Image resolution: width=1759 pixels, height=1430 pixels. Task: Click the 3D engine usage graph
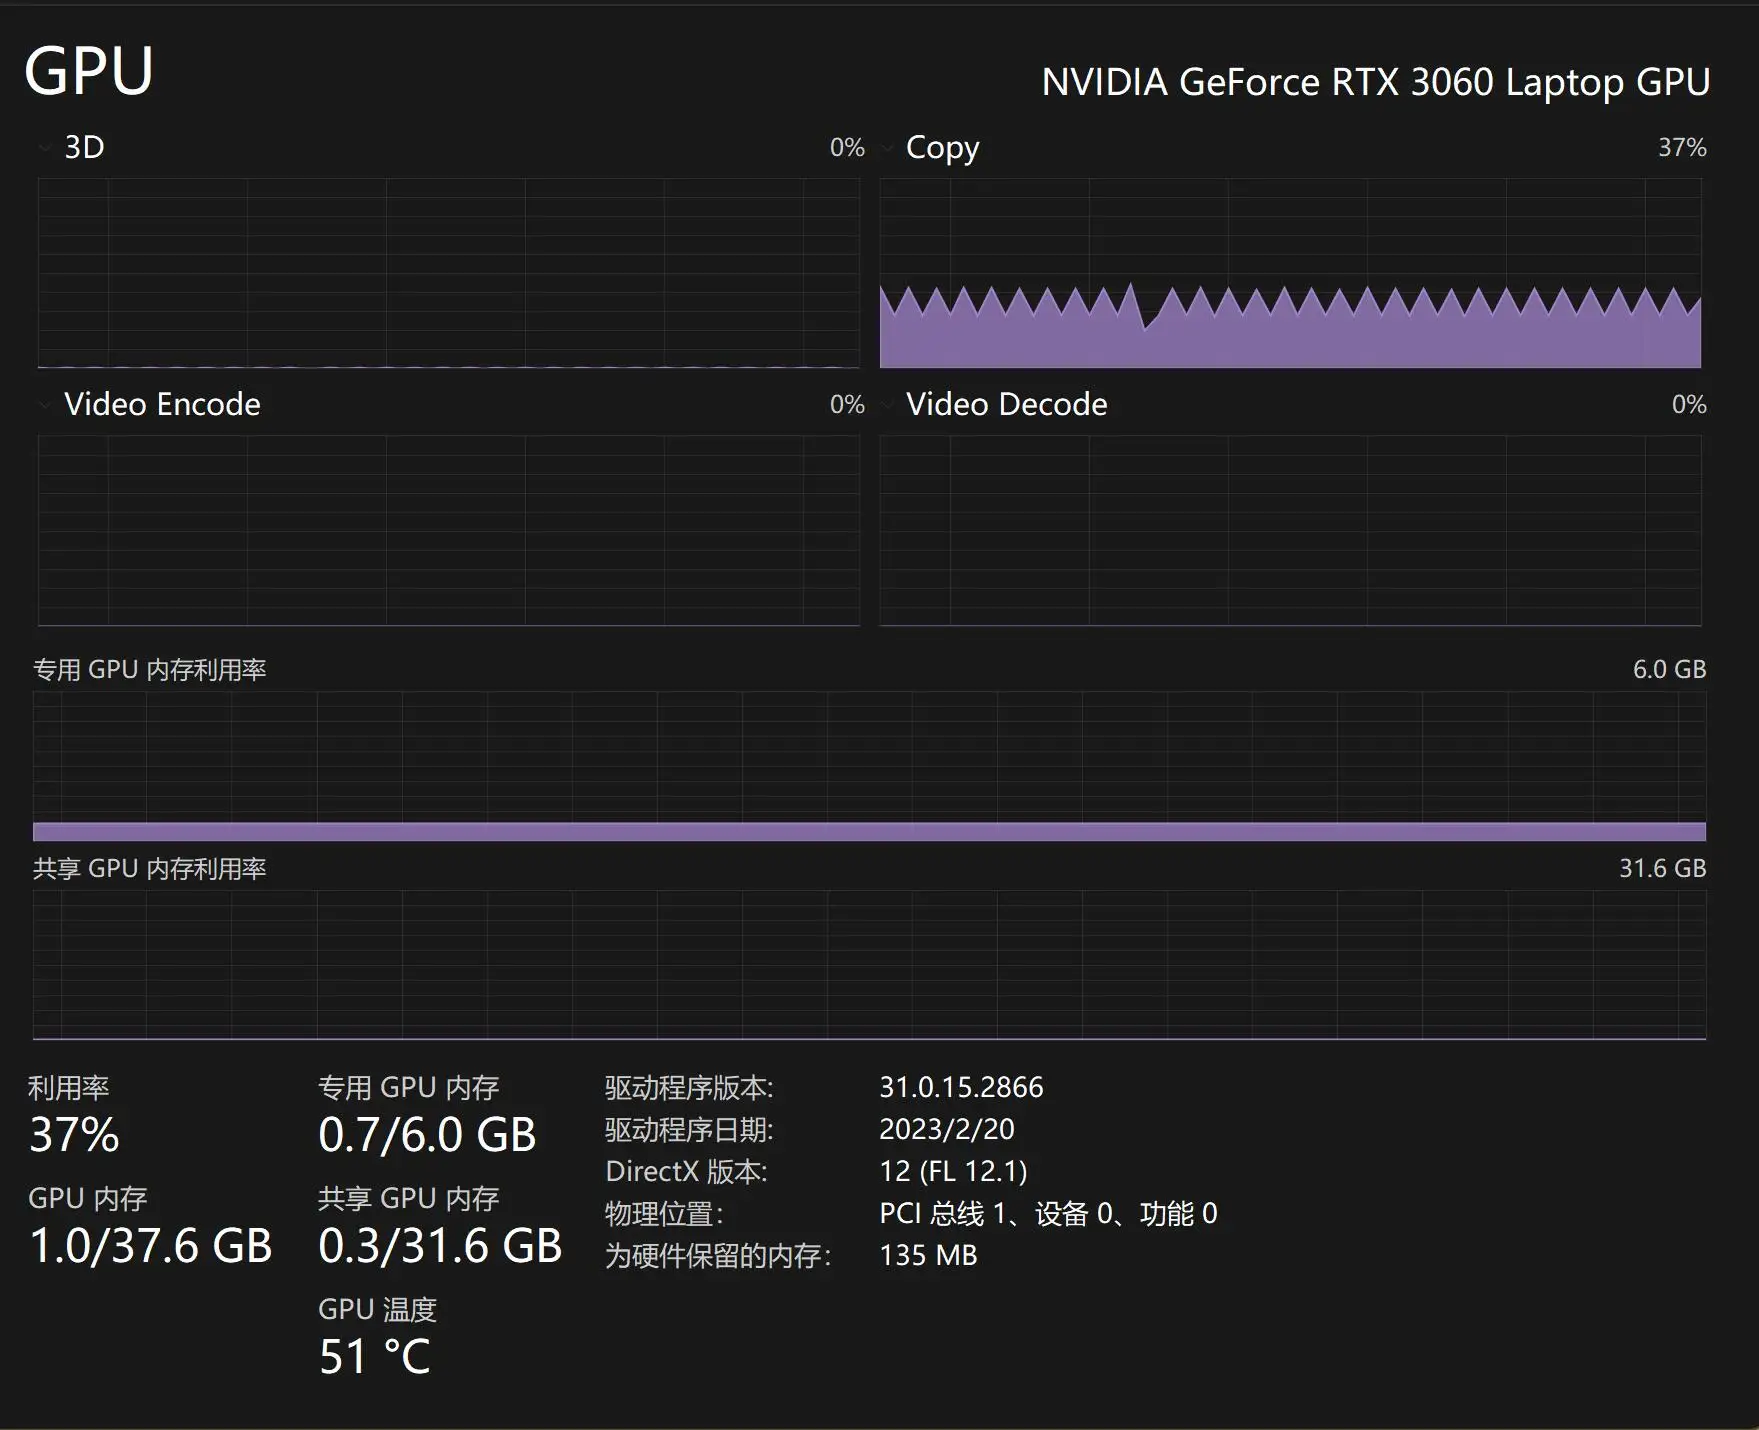(448, 273)
